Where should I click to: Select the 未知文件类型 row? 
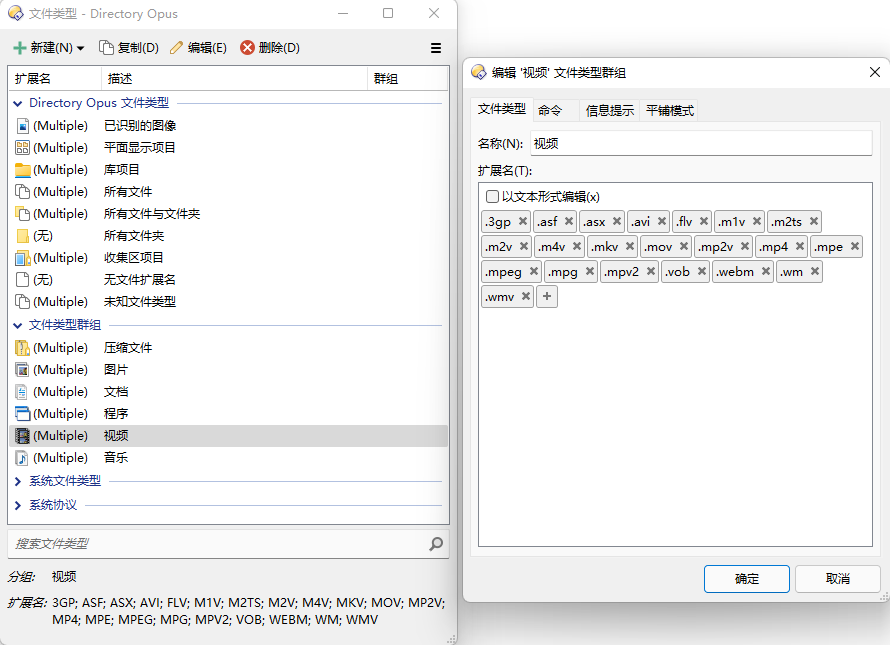point(229,302)
